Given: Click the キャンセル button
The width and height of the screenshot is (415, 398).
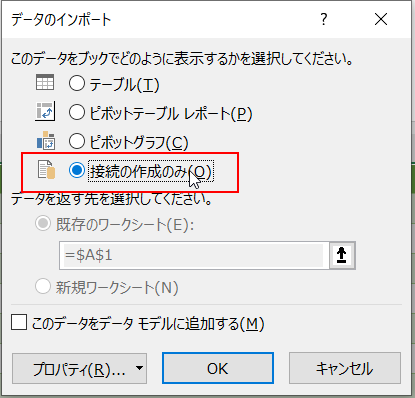Looking at the screenshot, I should tap(345, 368).
